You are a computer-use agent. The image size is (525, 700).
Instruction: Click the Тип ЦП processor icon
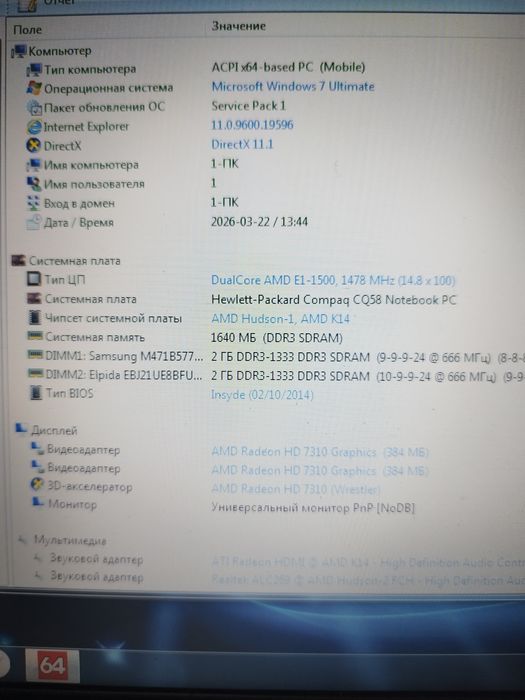pos(34,279)
